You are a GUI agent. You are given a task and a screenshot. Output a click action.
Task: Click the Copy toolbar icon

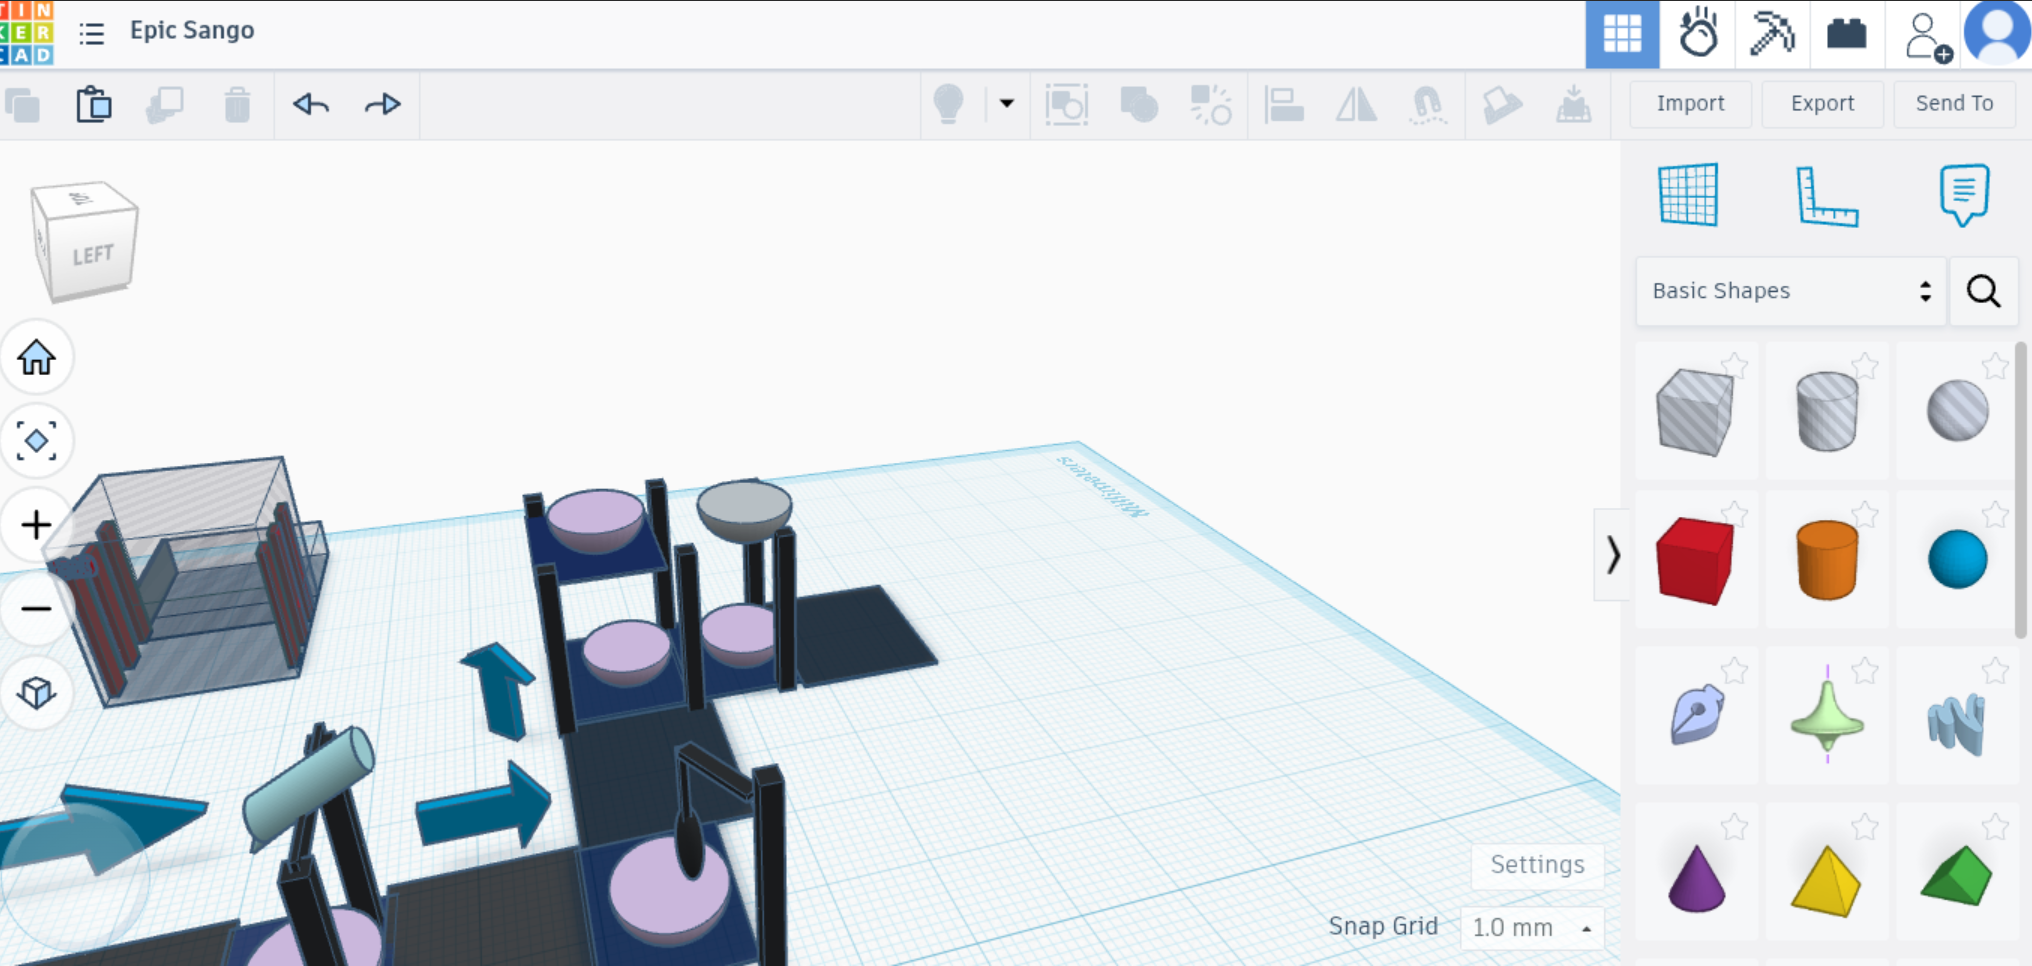coord(23,105)
